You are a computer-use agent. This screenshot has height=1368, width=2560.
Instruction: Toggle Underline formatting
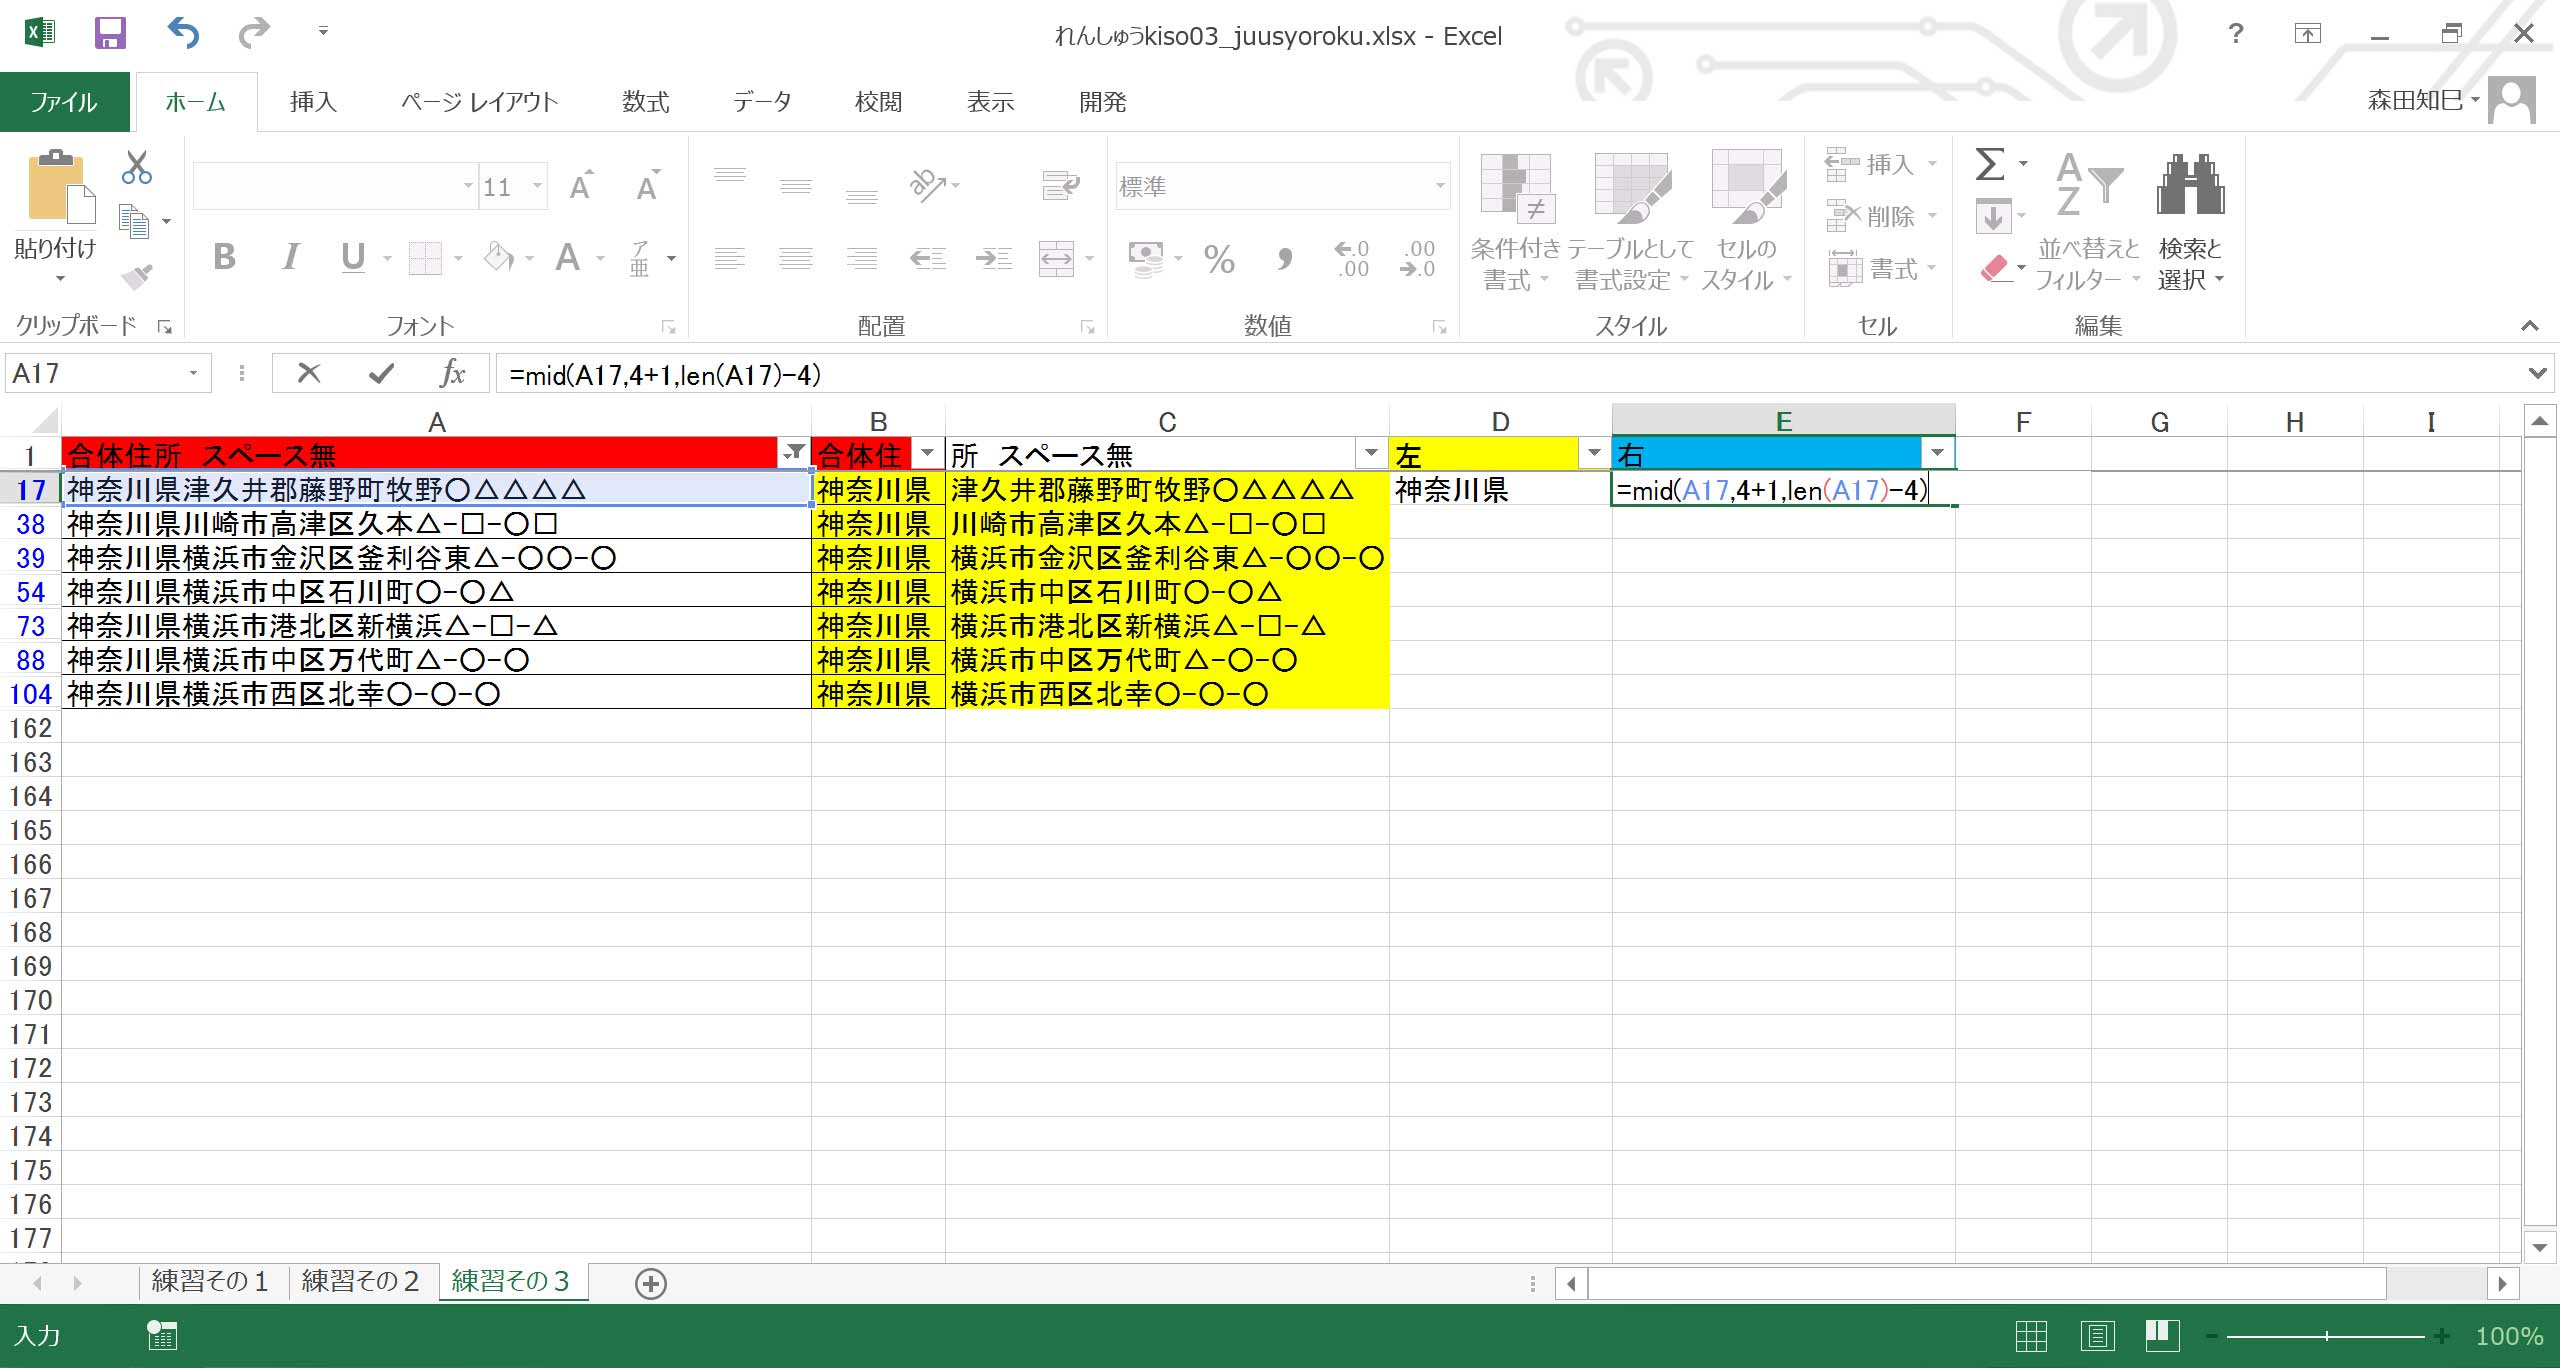352,258
